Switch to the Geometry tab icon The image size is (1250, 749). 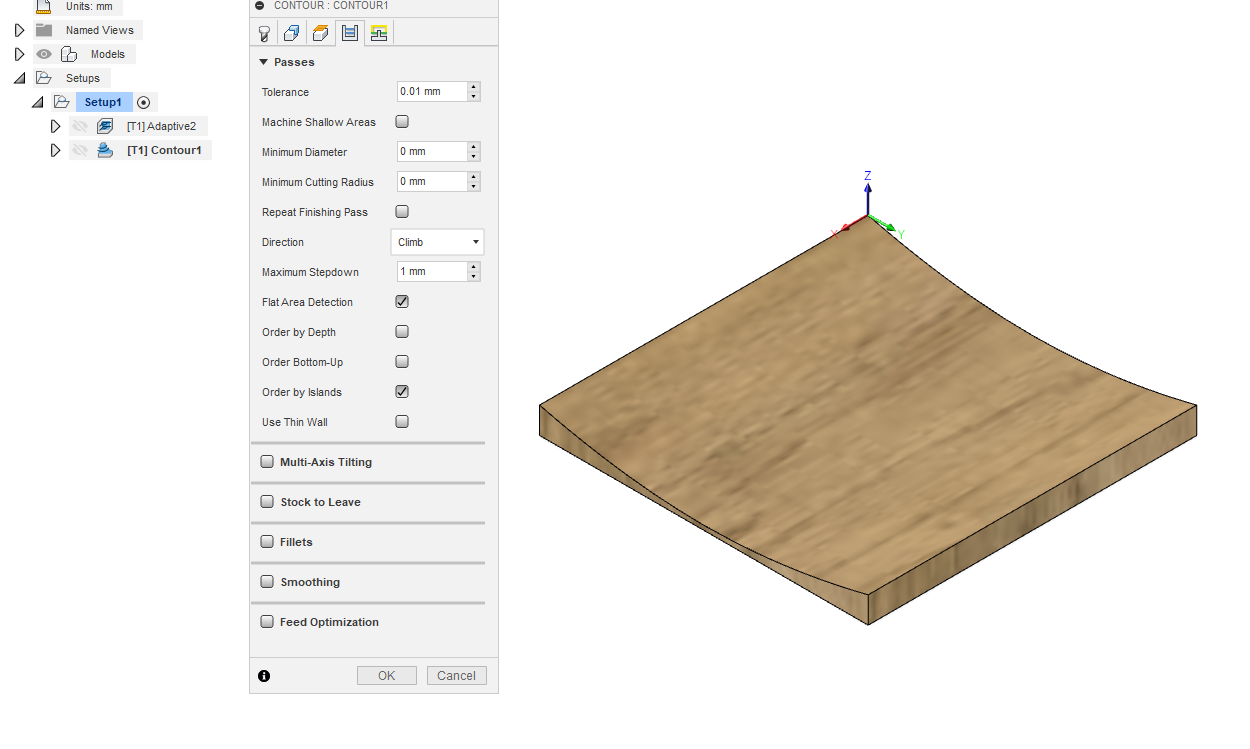(292, 33)
